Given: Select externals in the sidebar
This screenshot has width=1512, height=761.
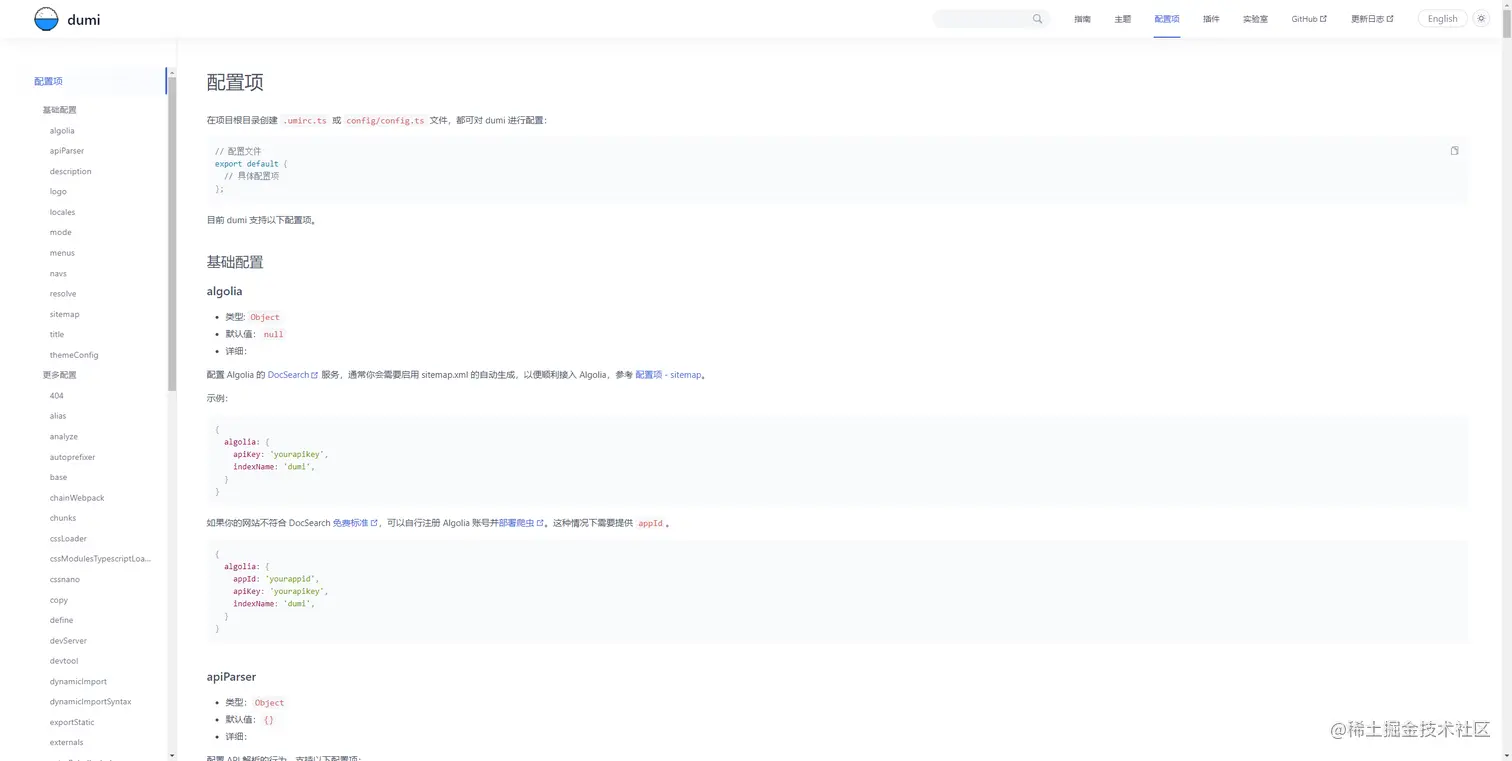Looking at the screenshot, I should pos(67,743).
